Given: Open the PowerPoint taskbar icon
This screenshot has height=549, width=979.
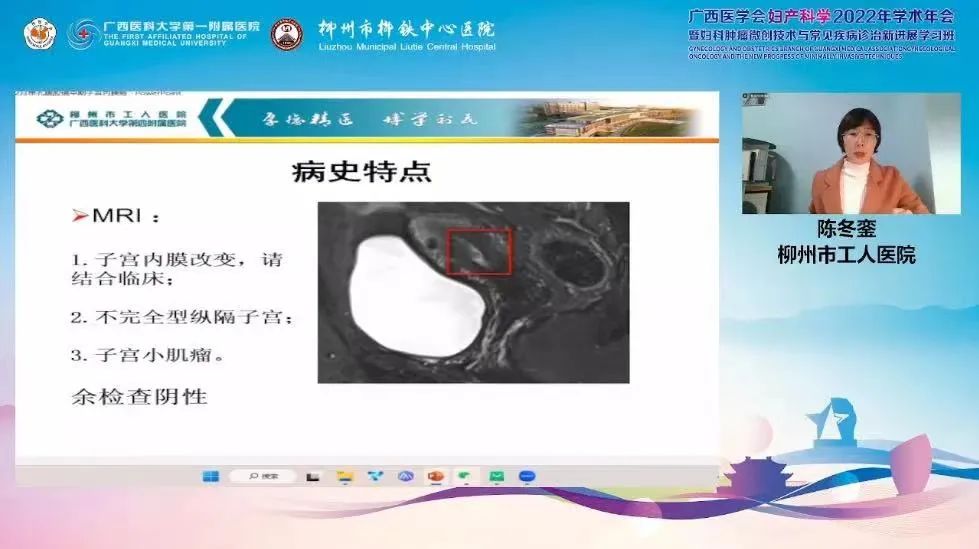Looking at the screenshot, I should point(436,477).
